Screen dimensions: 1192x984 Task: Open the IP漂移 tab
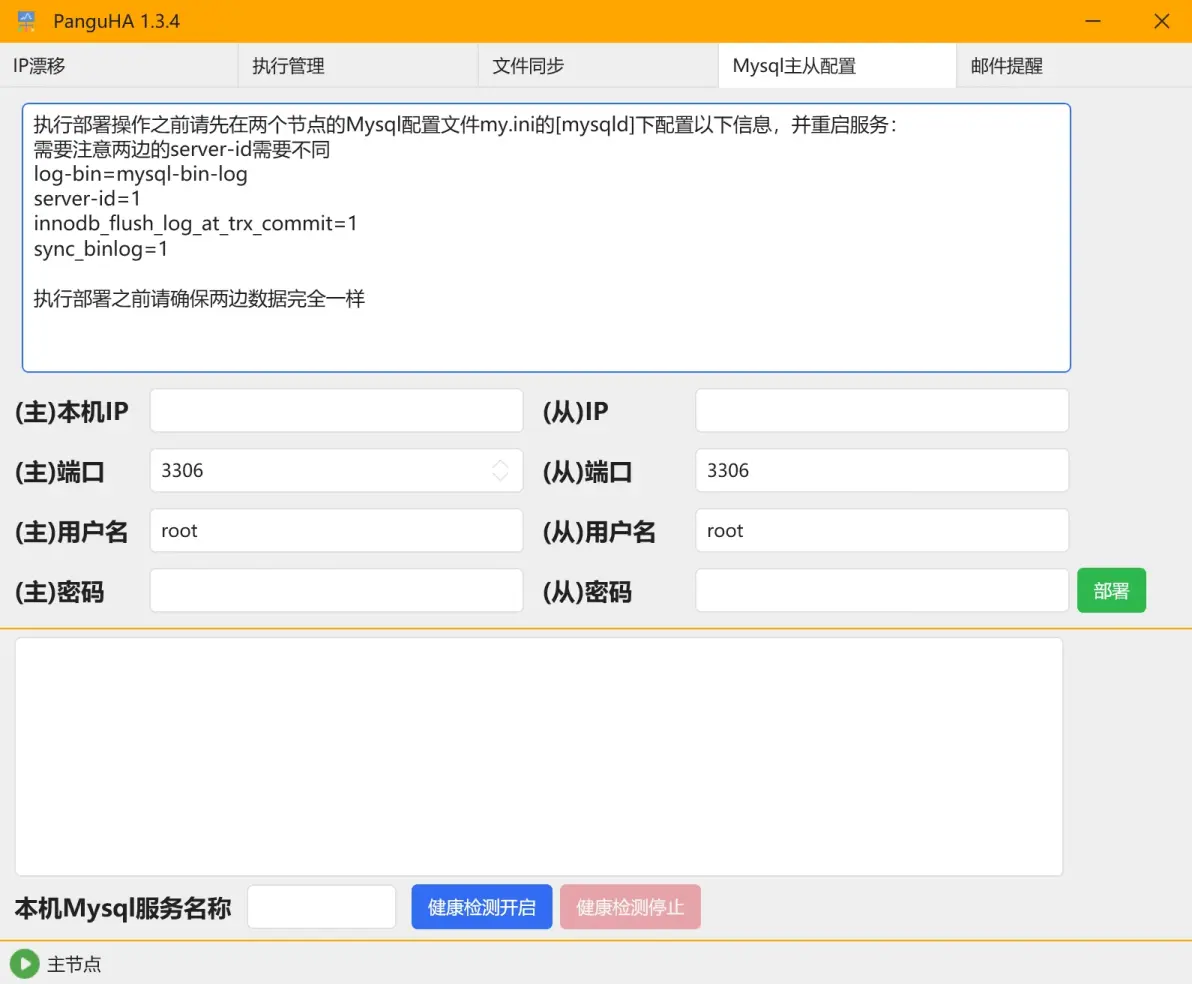click(x=119, y=65)
